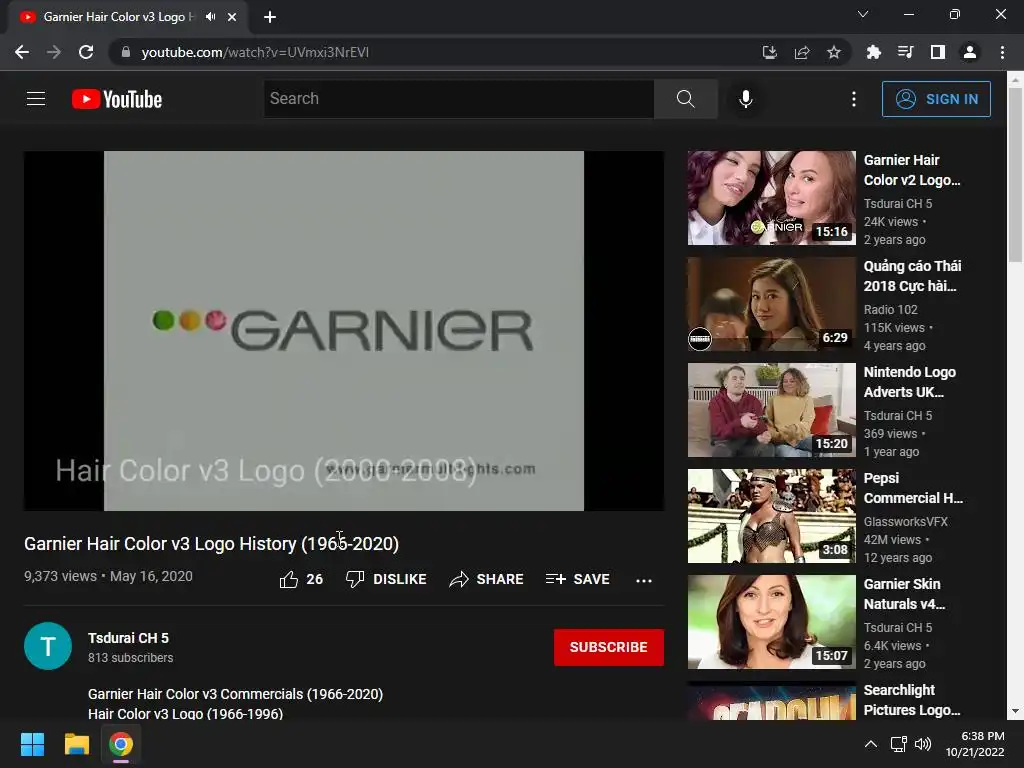This screenshot has width=1024, height=768.
Task: Click the Garnier Hair Color v3 Commercials description line
Action: pyautogui.click(x=236, y=694)
